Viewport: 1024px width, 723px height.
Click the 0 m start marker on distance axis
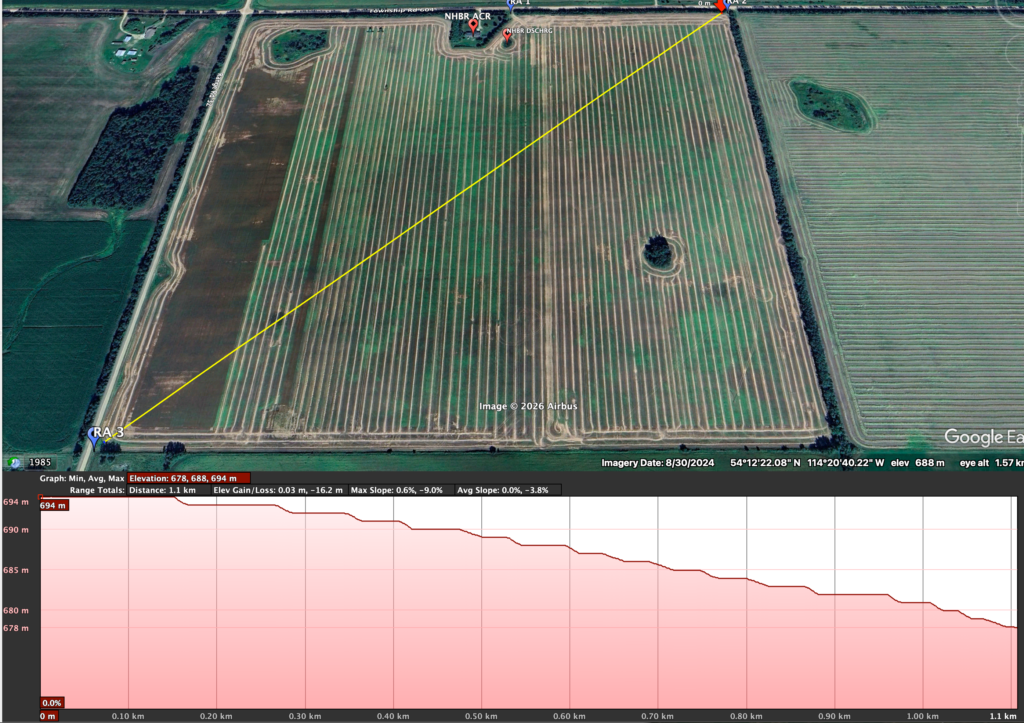(47, 716)
